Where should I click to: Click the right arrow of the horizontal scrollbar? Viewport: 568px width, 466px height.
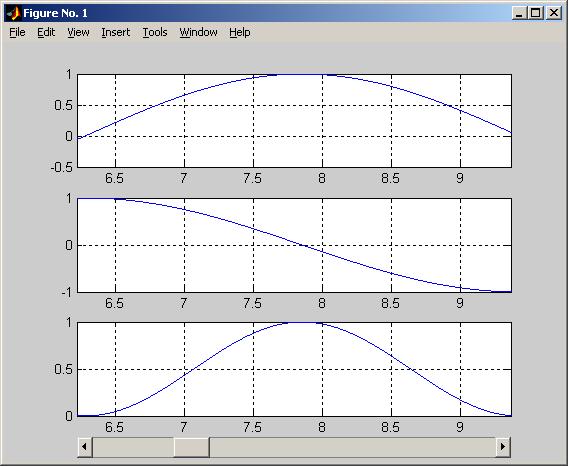coord(503,447)
